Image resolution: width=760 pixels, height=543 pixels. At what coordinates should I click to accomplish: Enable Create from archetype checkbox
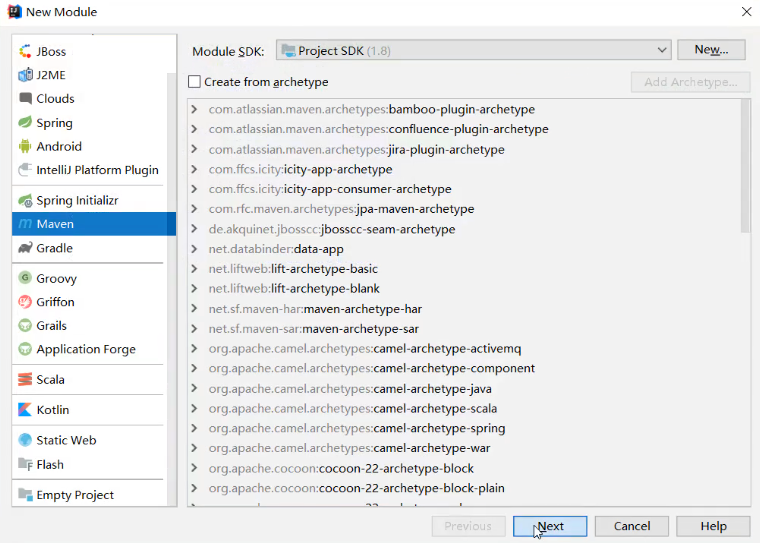coord(195,82)
